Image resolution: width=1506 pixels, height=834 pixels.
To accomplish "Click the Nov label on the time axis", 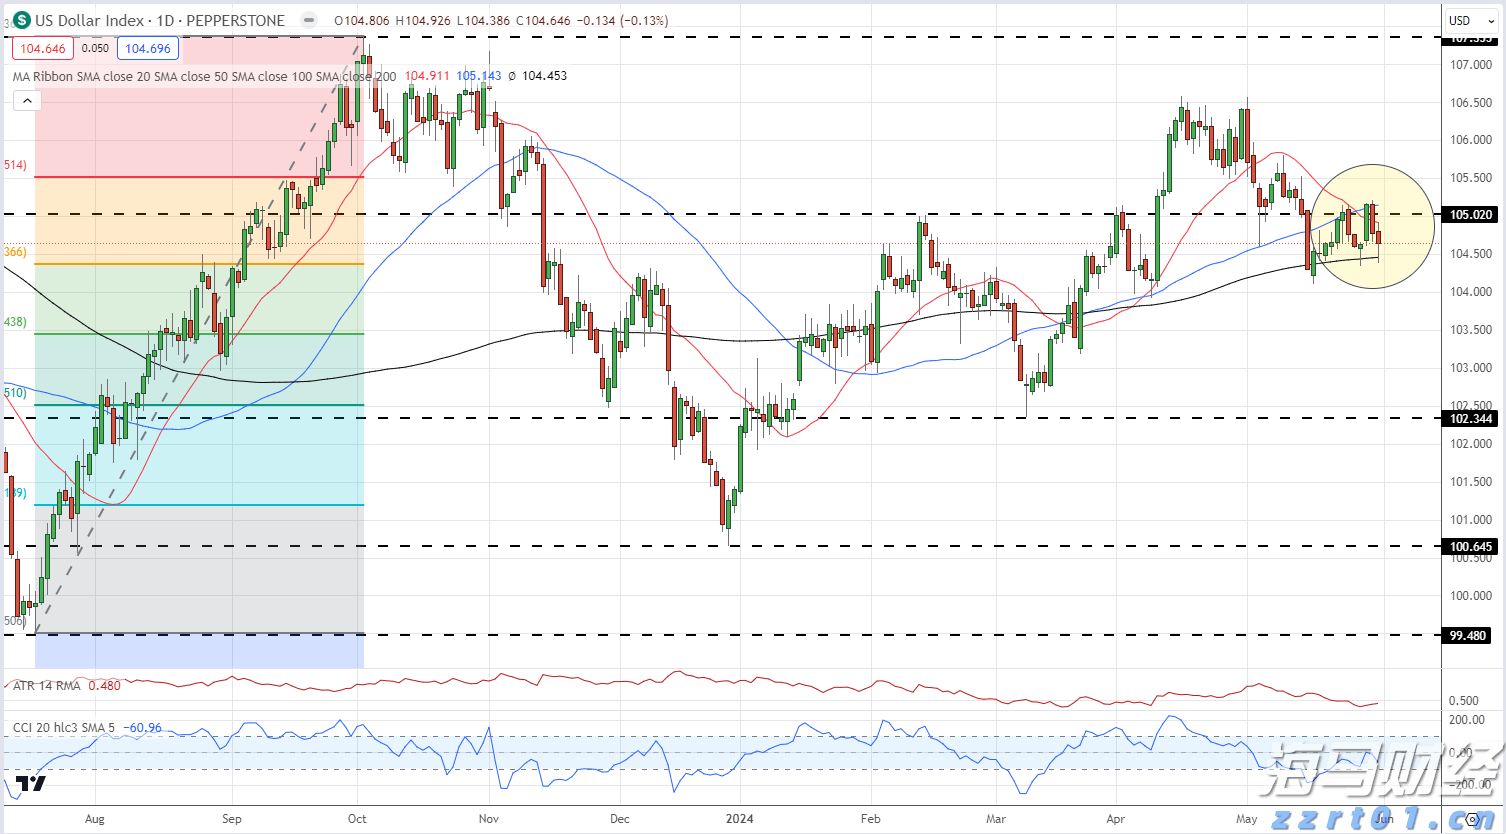I will point(489,819).
